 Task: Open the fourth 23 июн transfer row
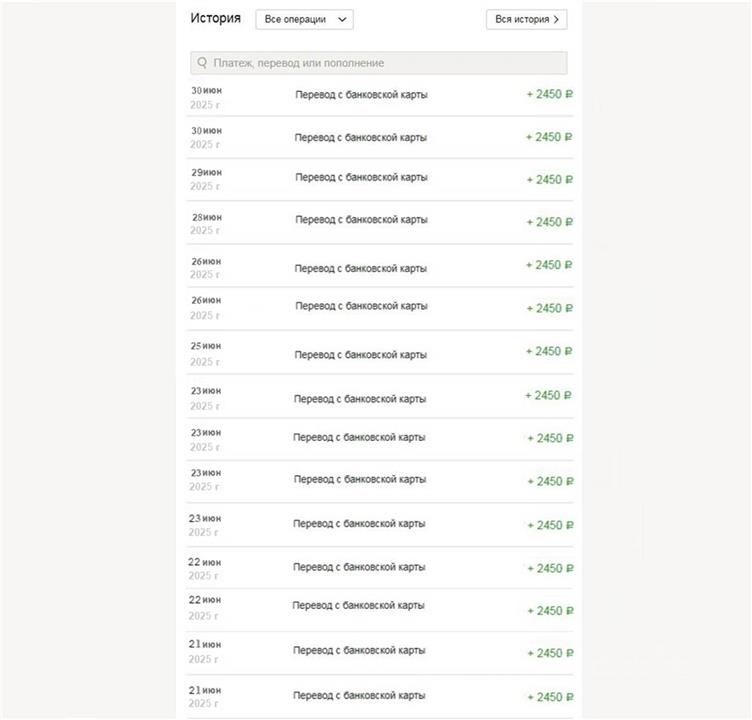(361, 524)
